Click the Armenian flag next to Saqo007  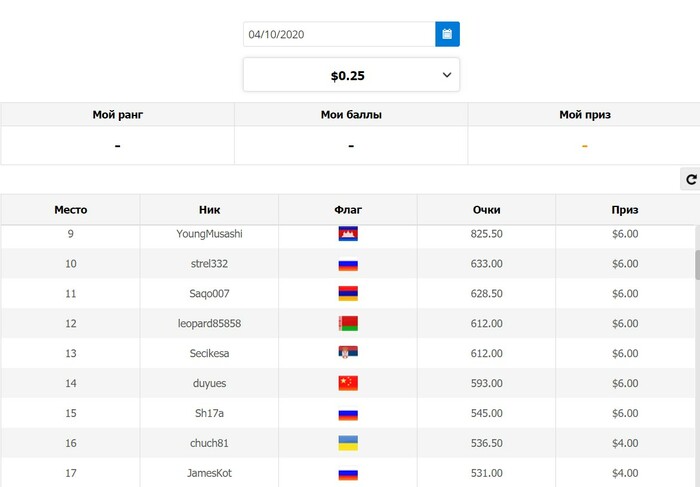(x=348, y=294)
